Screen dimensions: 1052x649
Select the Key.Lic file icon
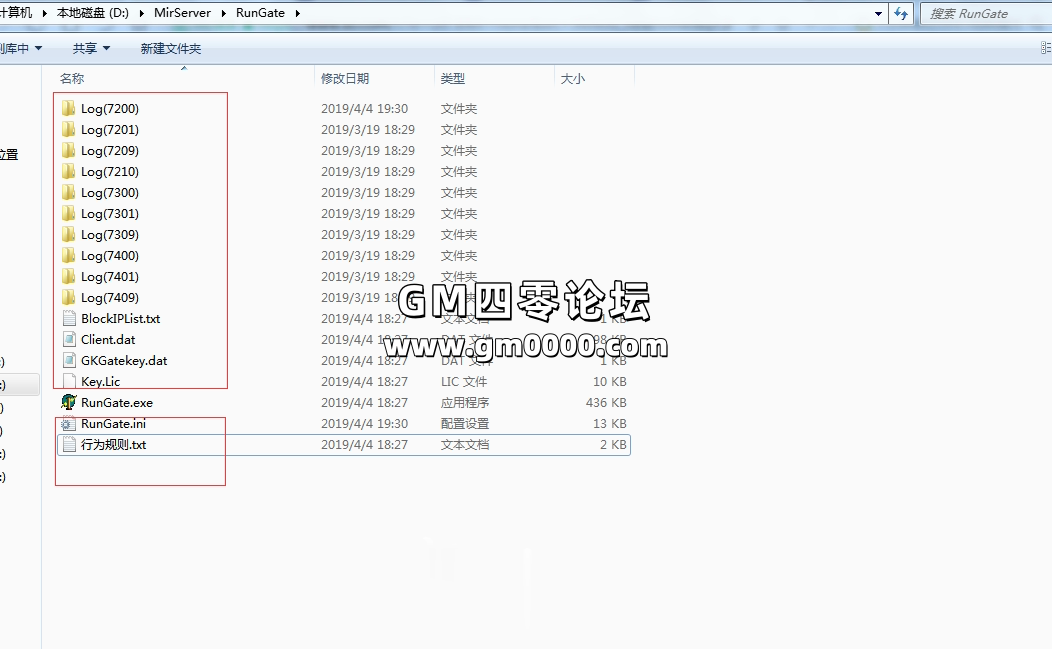pyautogui.click(x=68, y=381)
